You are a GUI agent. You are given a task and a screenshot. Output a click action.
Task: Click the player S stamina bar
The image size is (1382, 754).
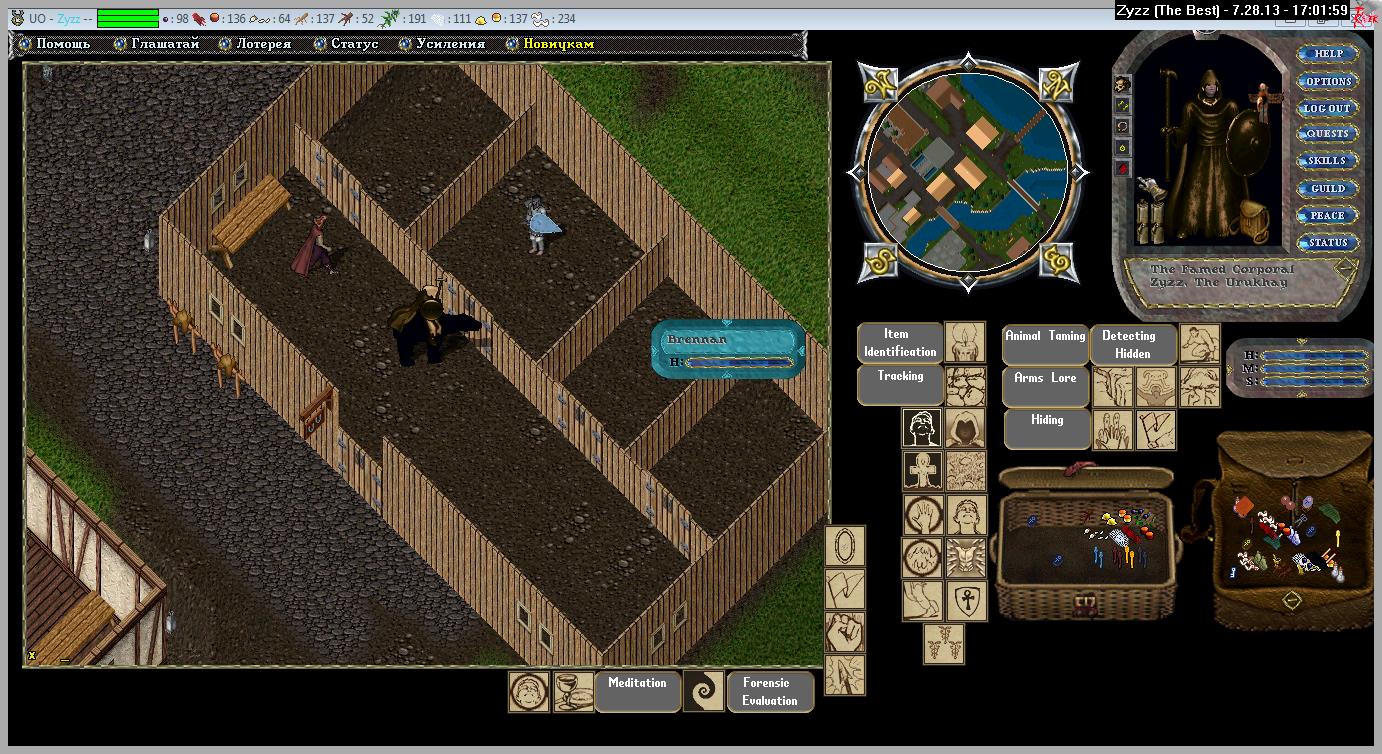(1314, 382)
